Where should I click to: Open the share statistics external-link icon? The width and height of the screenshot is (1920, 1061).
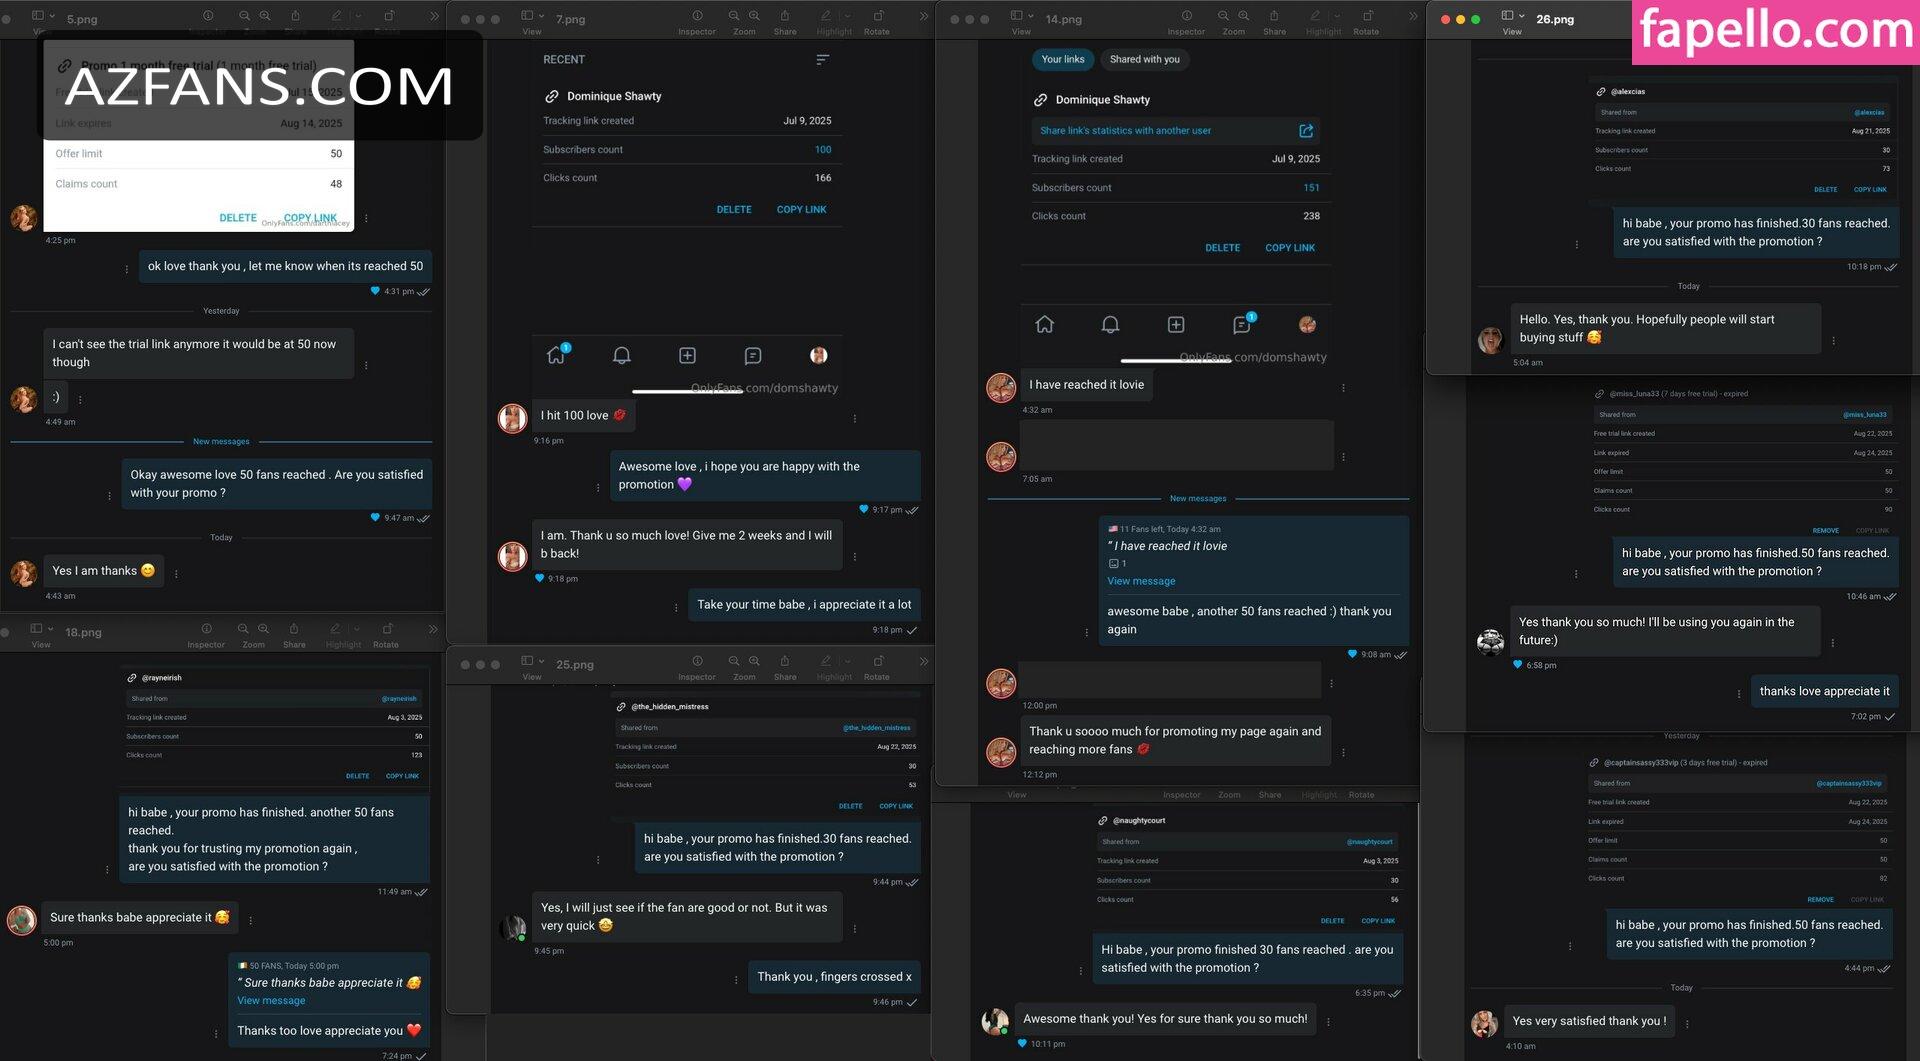(x=1306, y=131)
